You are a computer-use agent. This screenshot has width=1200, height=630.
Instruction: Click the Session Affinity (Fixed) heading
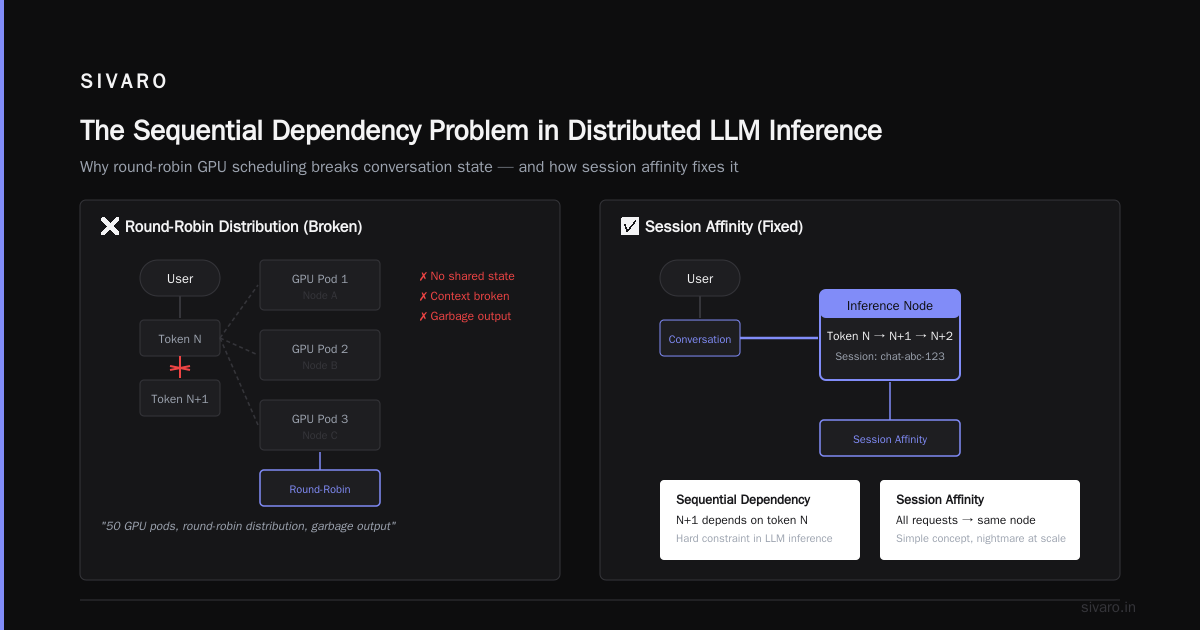(724, 227)
